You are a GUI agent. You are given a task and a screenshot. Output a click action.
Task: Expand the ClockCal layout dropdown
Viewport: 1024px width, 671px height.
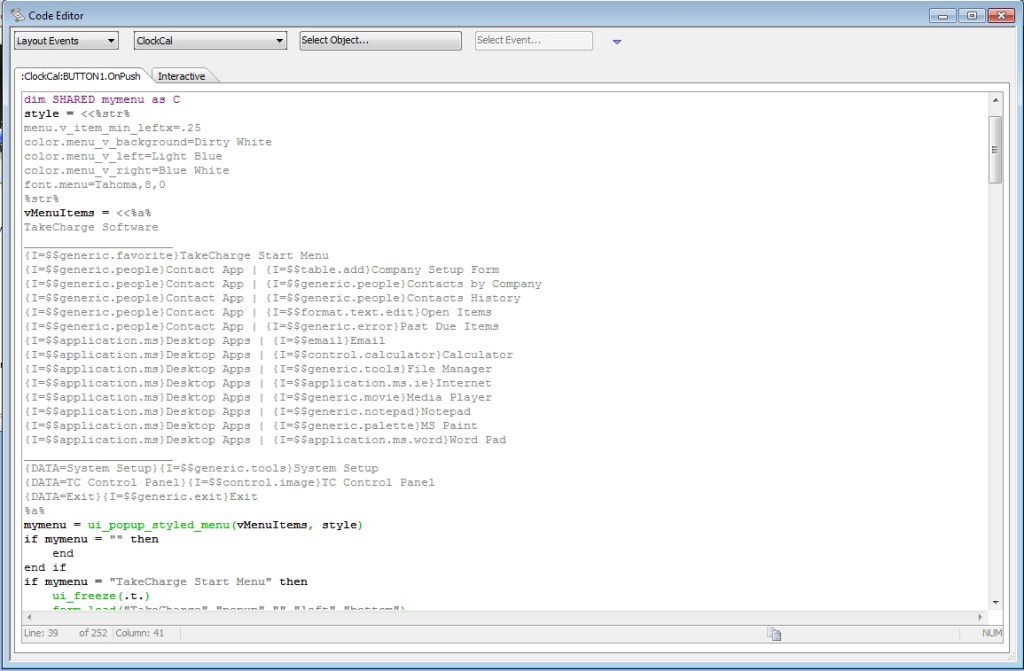click(211, 41)
